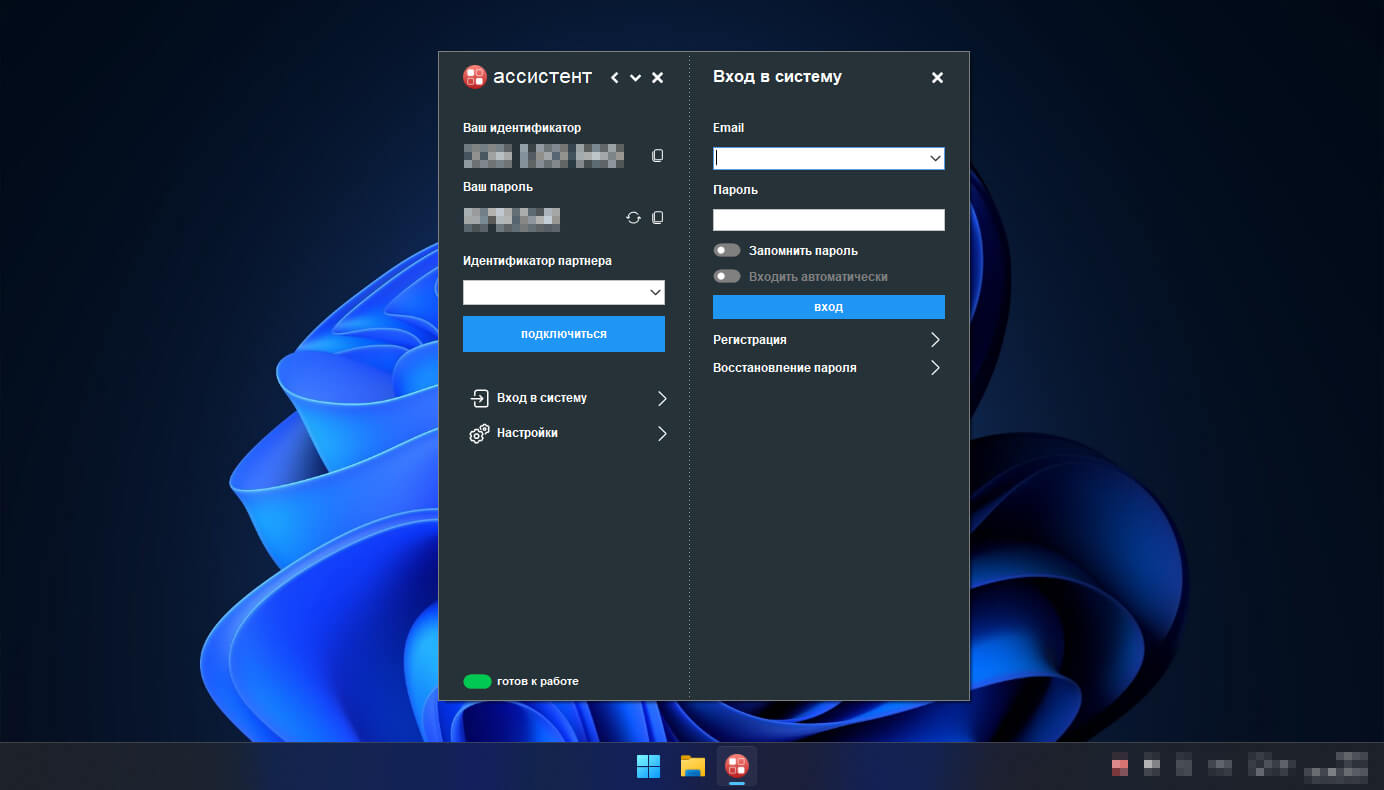This screenshot has width=1384, height=790.
Task: Close the Вход в систему panel
Action: point(937,77)
